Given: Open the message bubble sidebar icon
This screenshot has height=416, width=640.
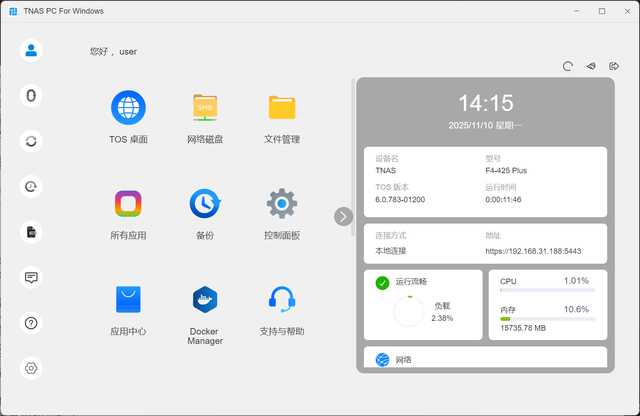Looking at the screenshot, I should [31, 277].
